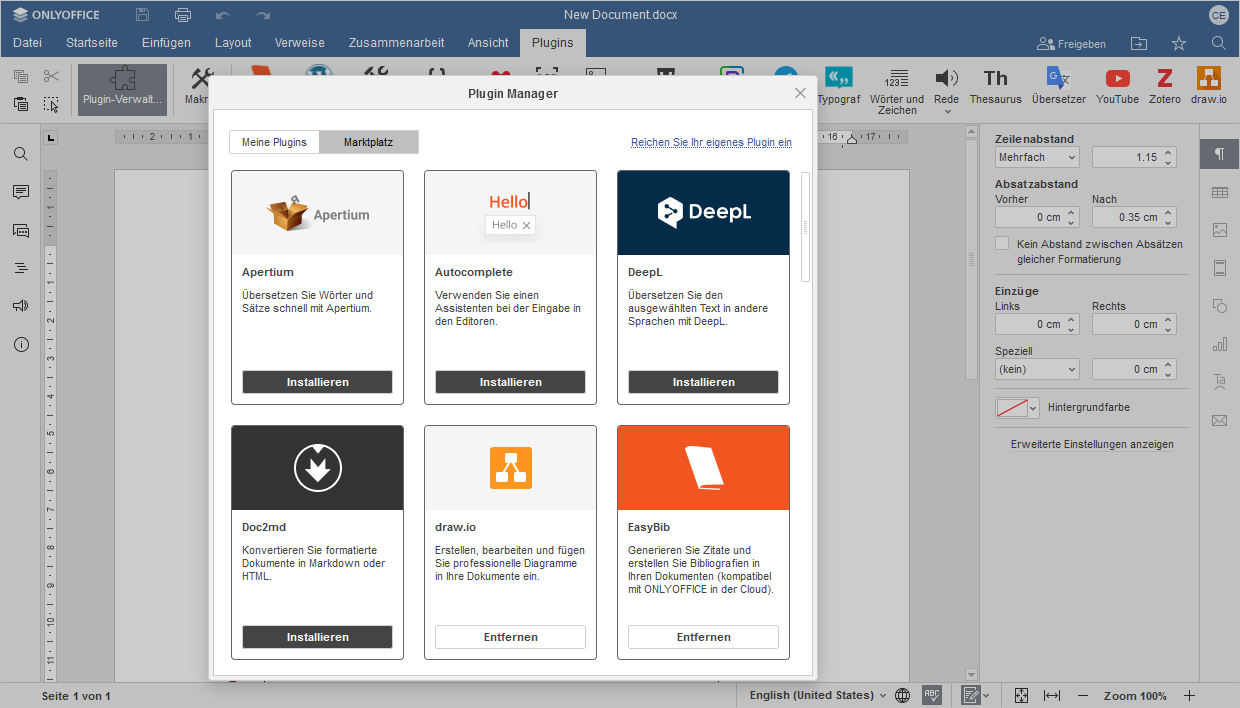The width and height of the screenshot is (1240, 708).
Task: Click the Redo arrow in title bar
Action: 263,15
